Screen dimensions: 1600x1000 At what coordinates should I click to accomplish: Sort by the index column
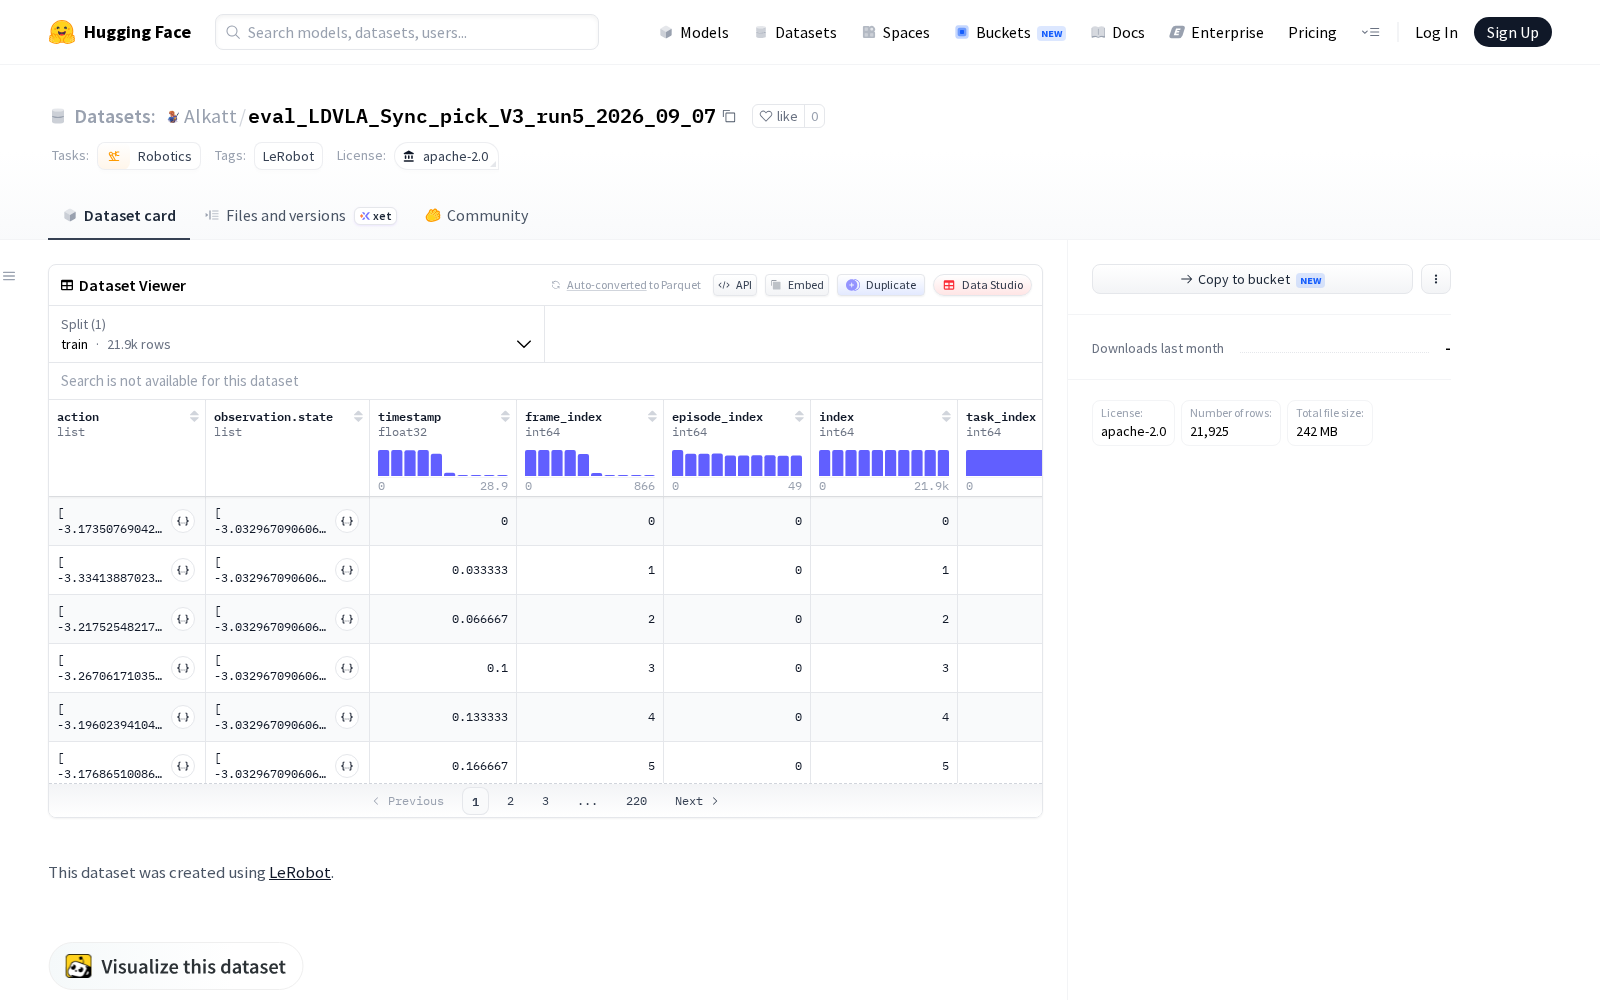coord(946,417)
